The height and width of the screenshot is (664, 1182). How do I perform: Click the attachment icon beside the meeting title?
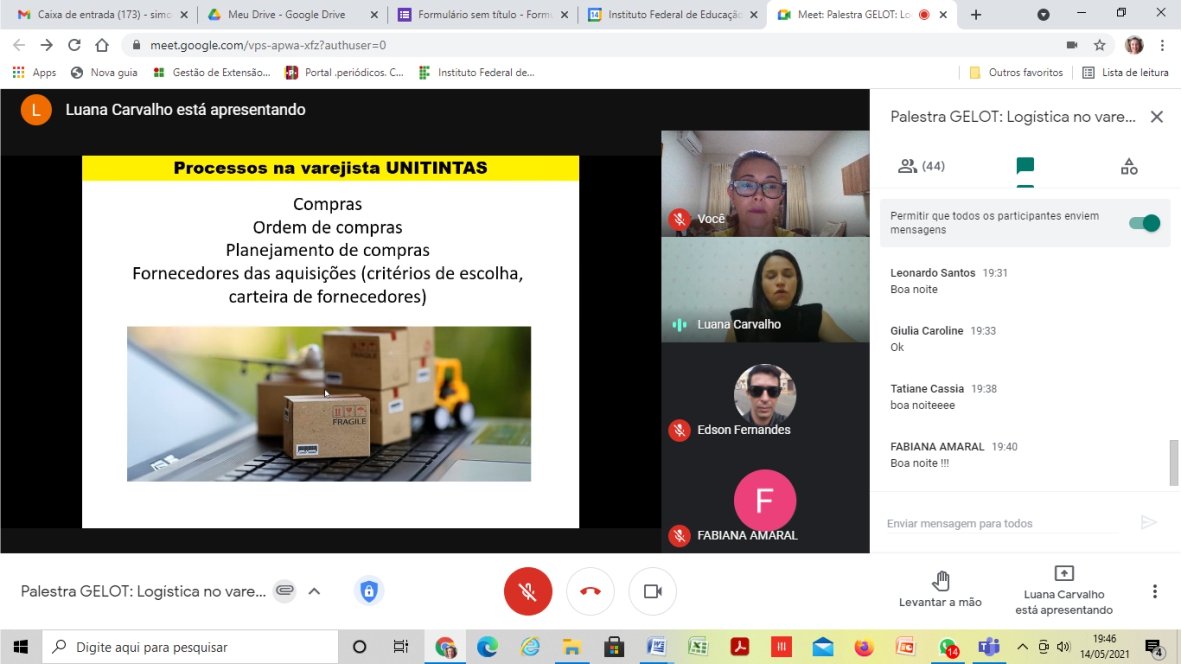tap(285, 591)
